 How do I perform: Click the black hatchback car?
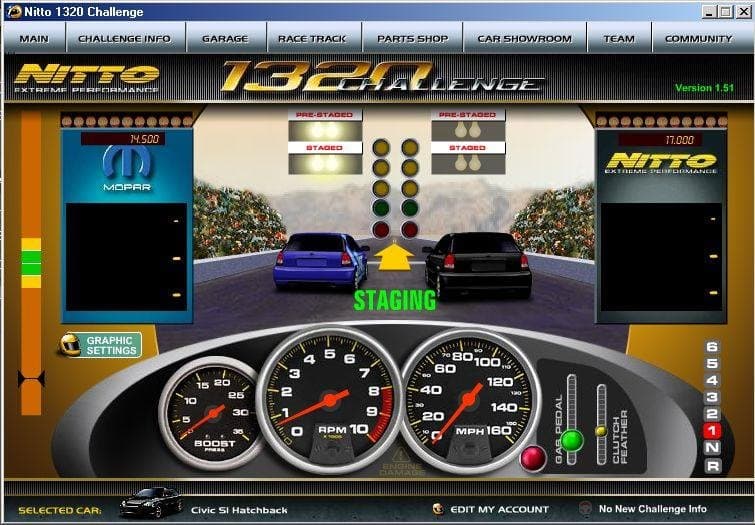coord(479,265)
